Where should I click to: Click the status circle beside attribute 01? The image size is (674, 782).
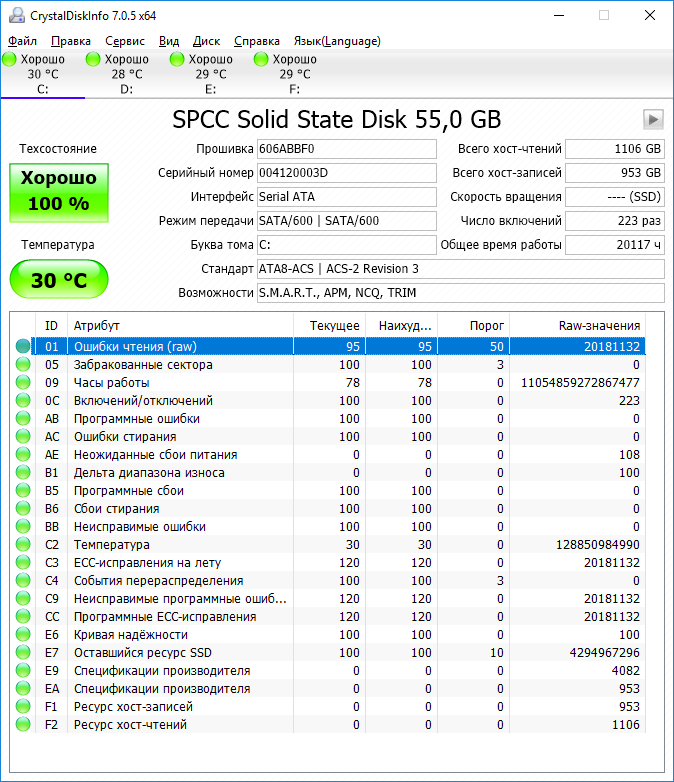click(23, 346)
